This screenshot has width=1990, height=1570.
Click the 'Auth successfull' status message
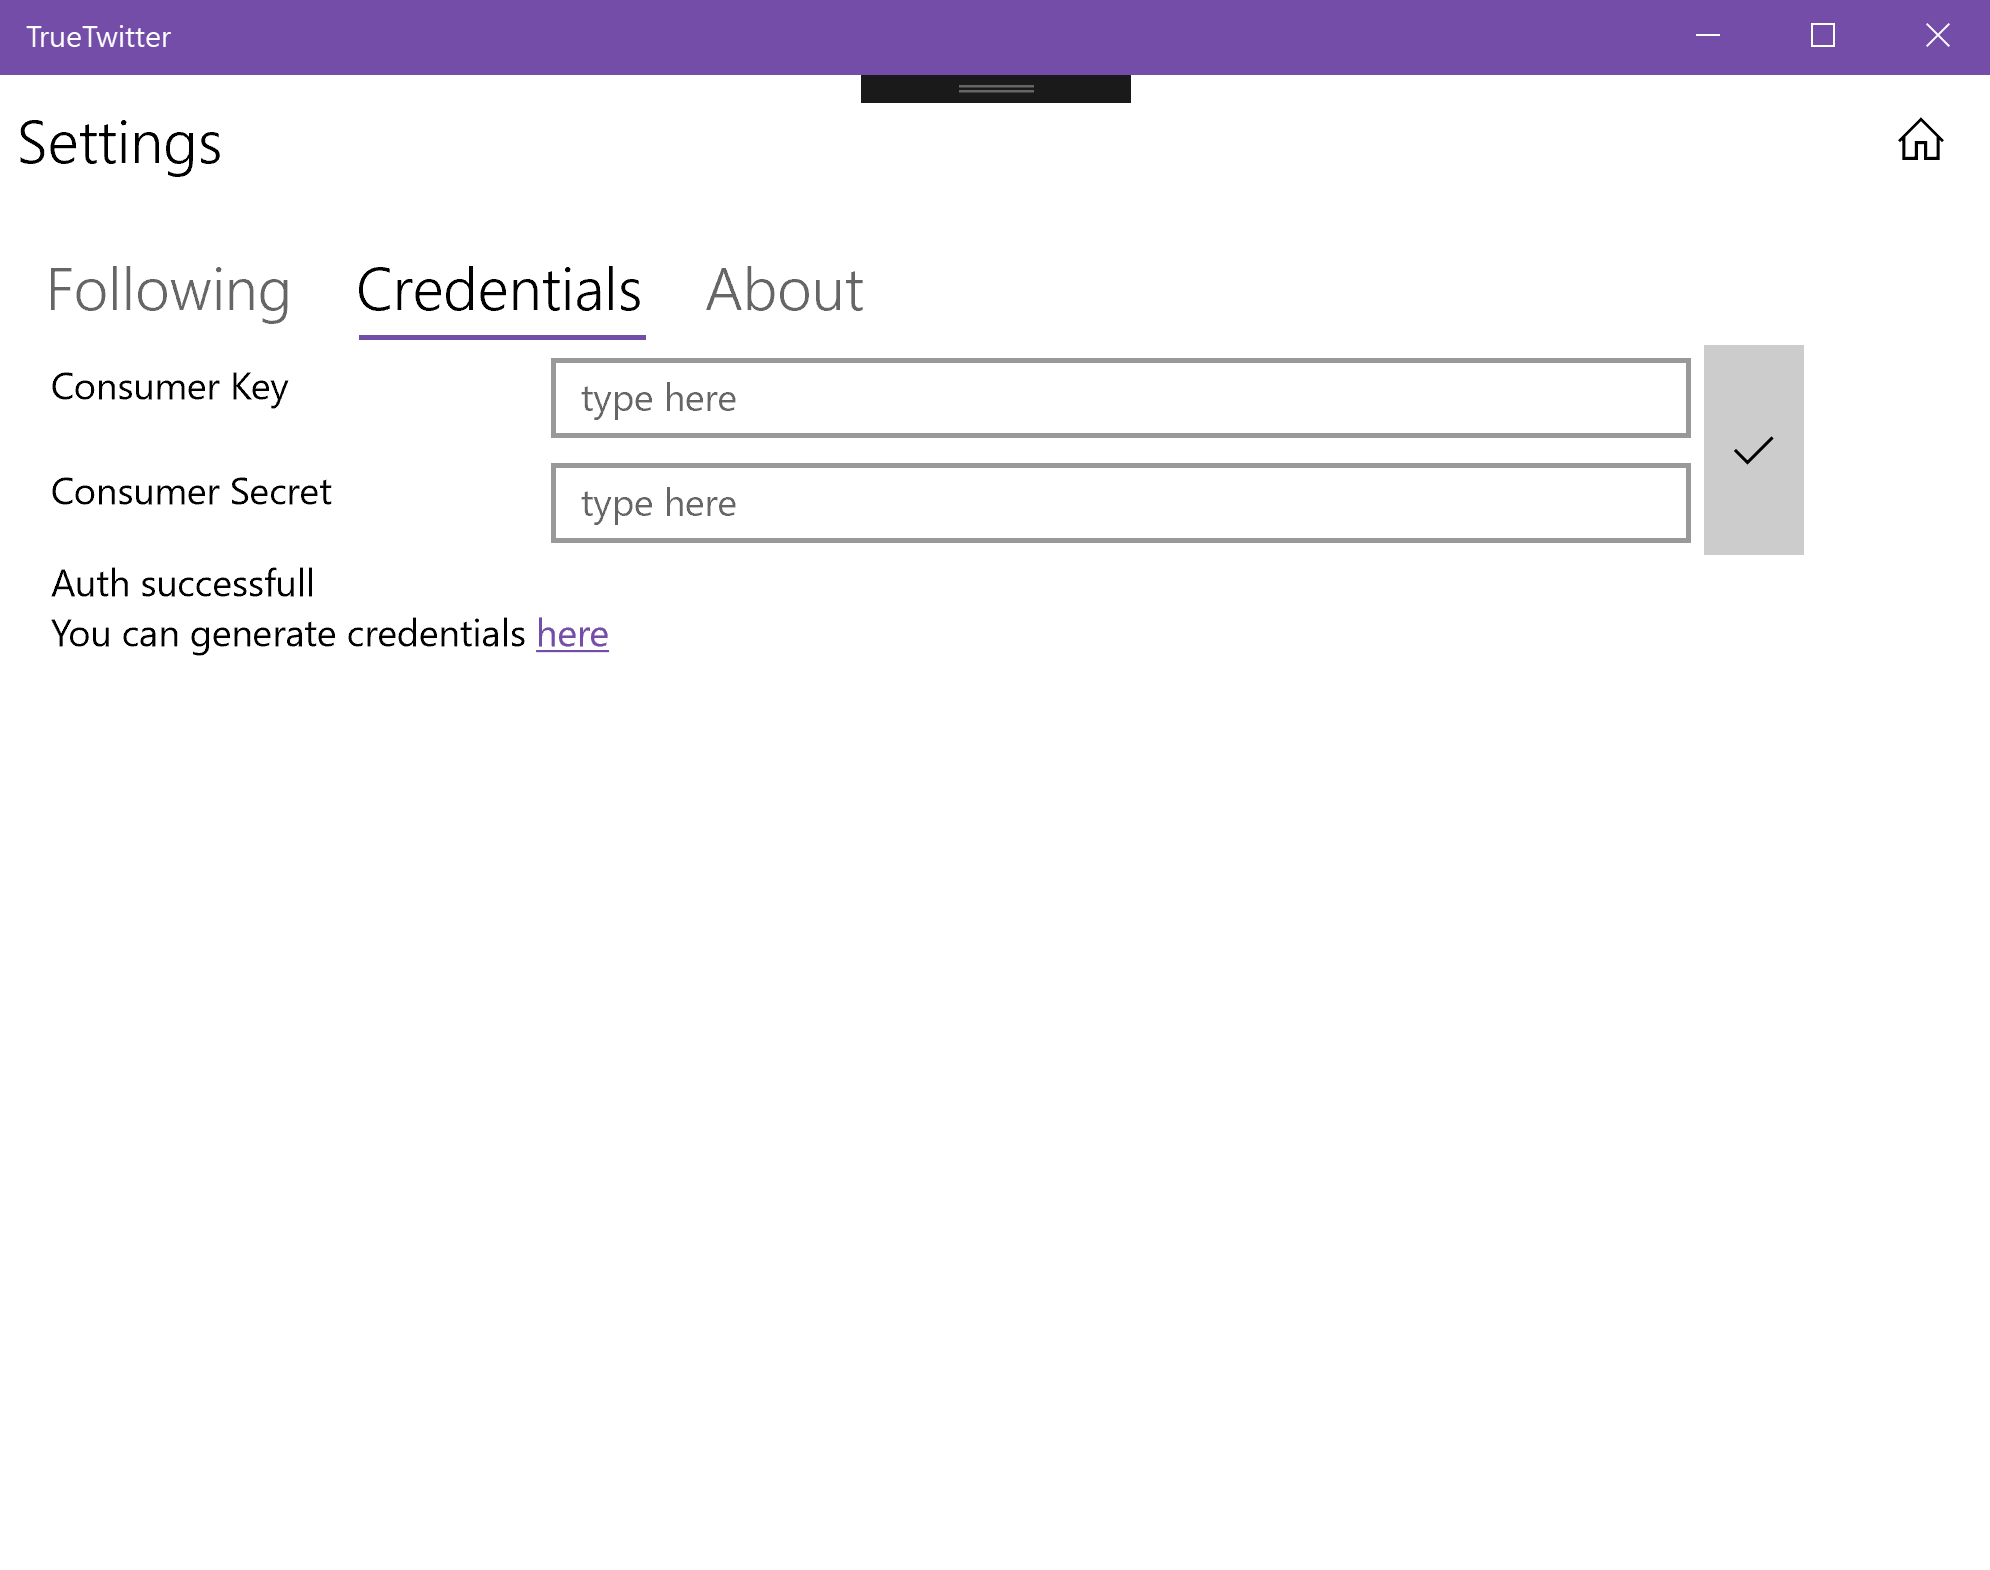point(183,584)
